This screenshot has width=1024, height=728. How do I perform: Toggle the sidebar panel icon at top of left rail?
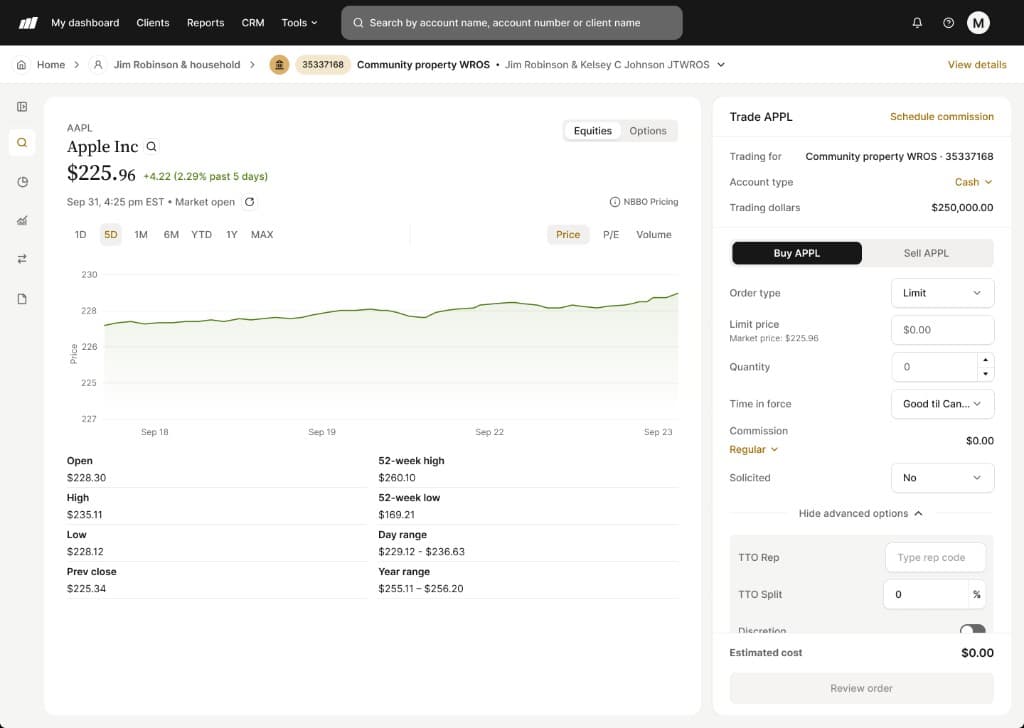[22, 106]
